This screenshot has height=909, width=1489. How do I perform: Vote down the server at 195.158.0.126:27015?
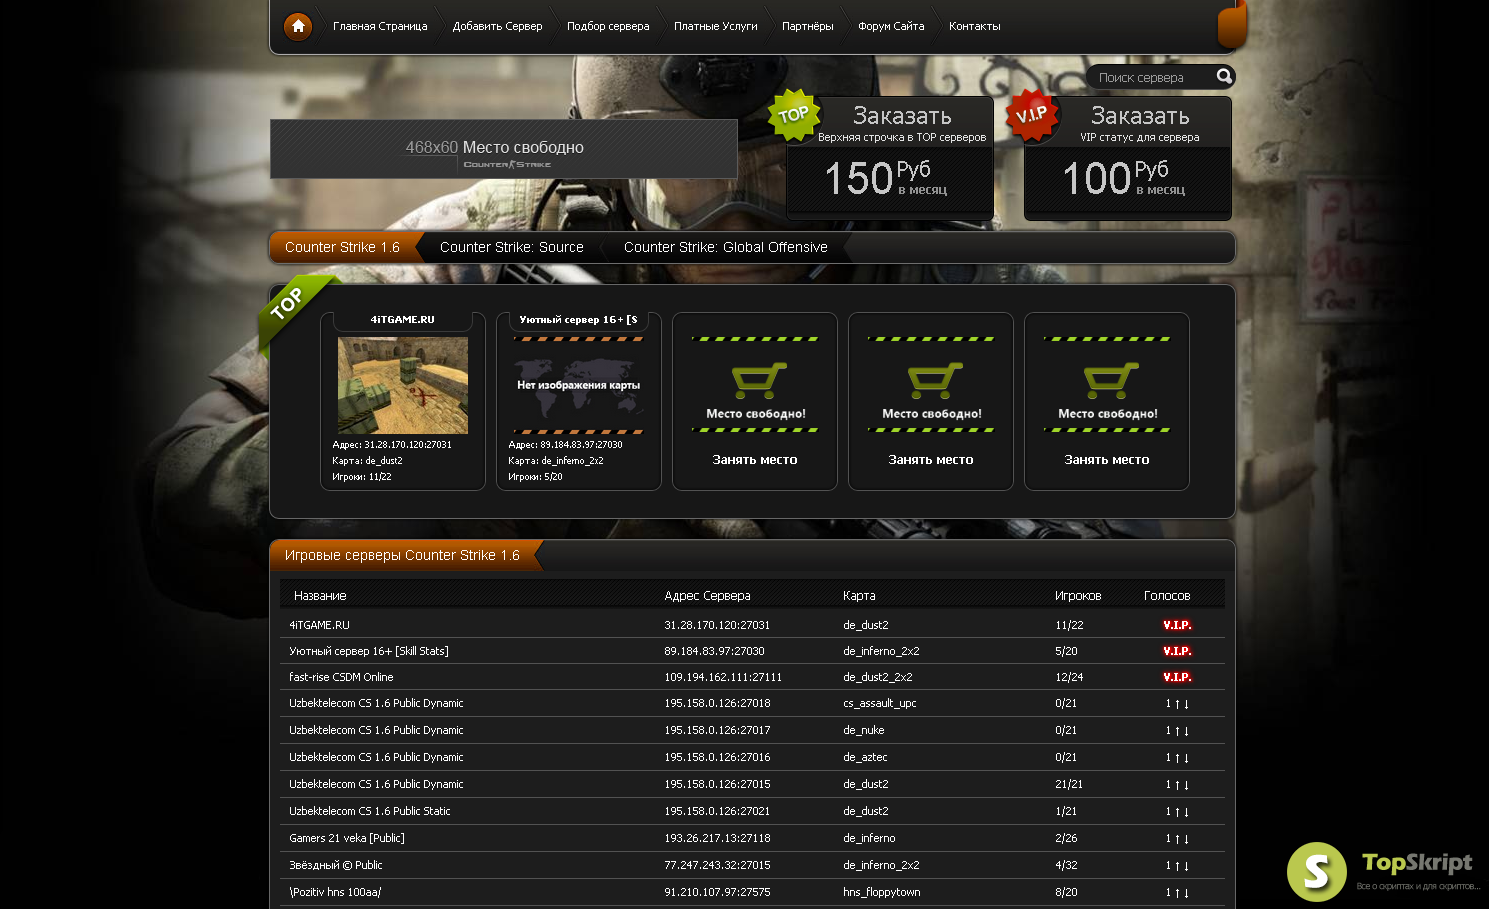(1186, 785)
